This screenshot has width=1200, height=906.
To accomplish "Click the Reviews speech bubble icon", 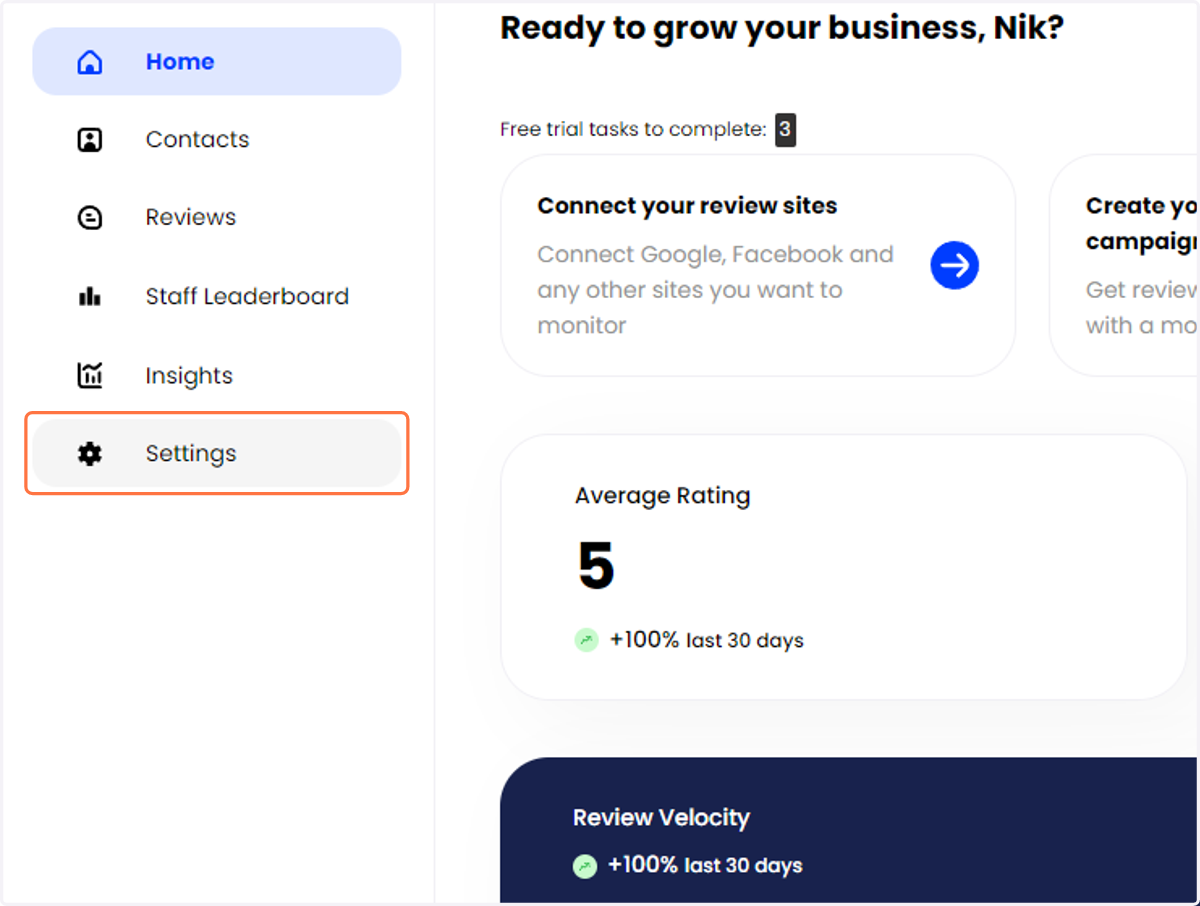I will coord(90,218).
